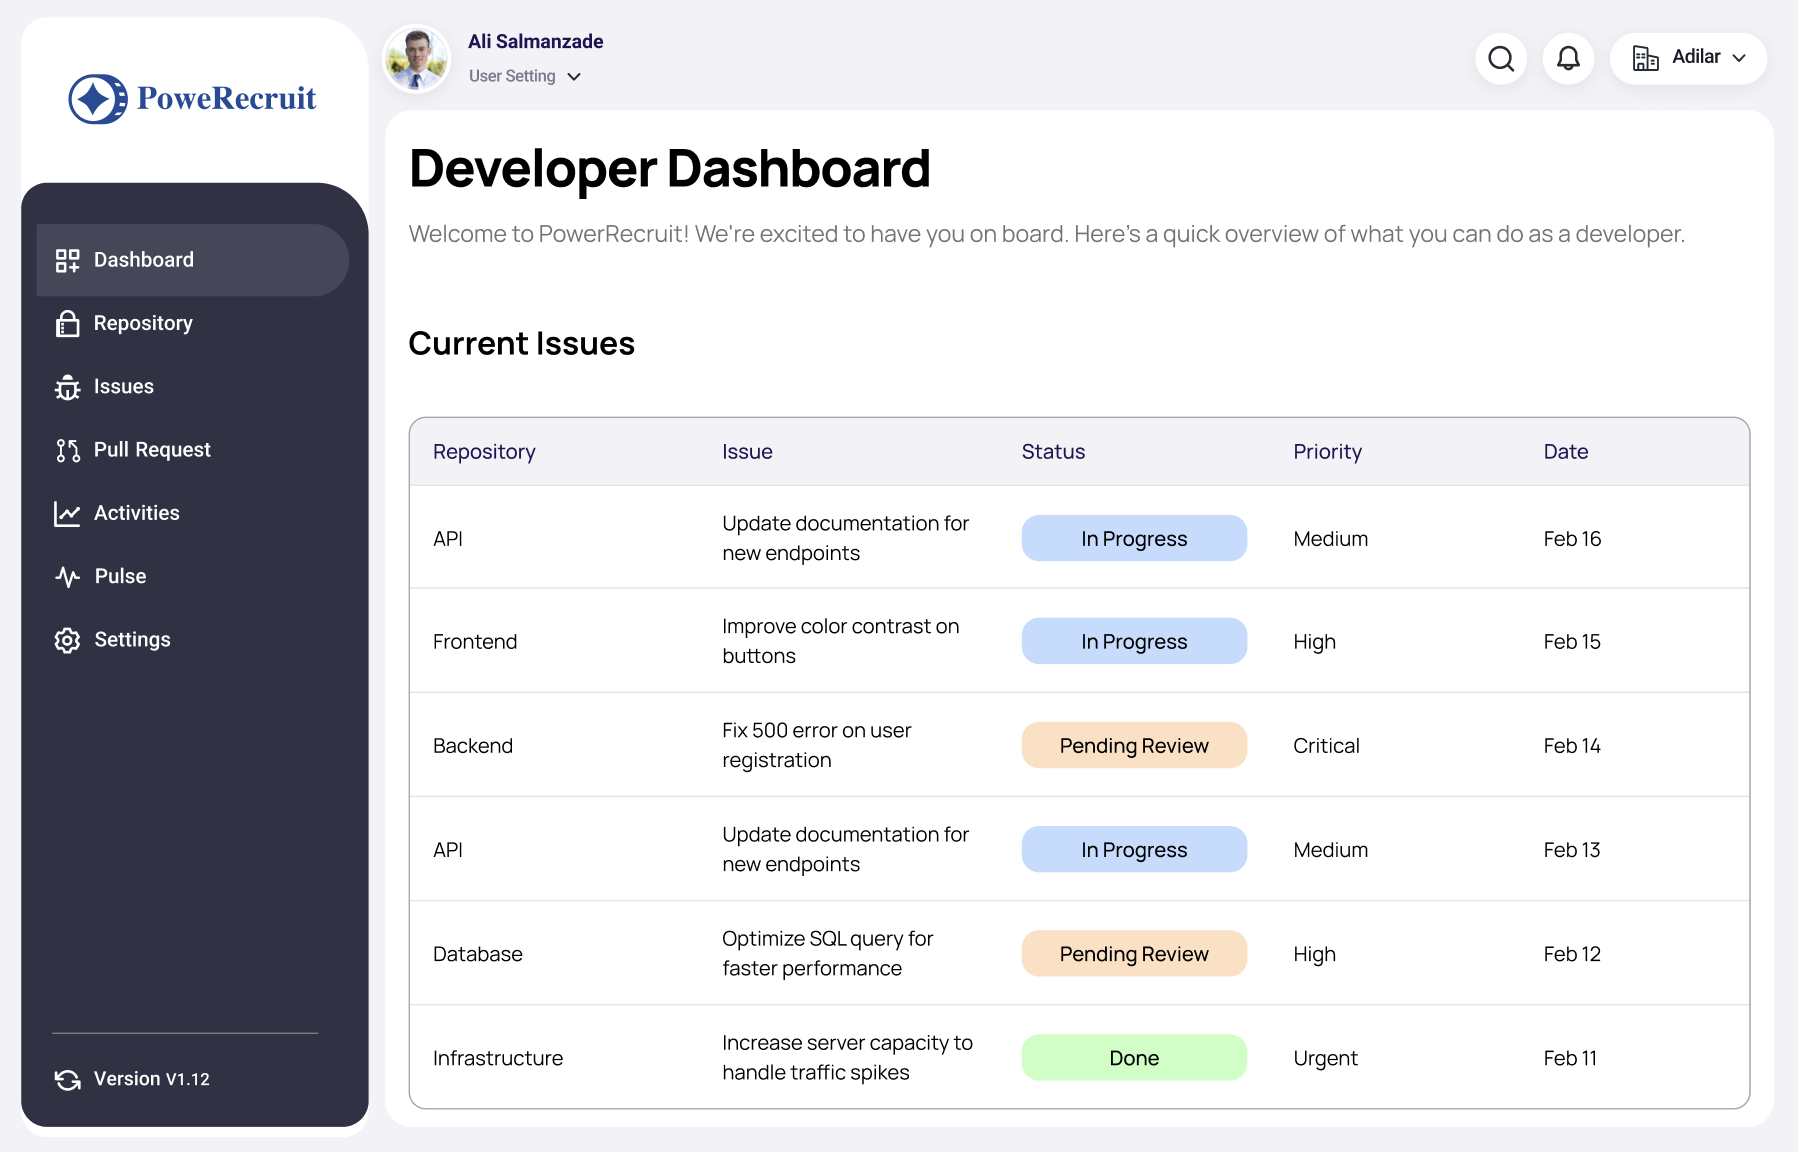Click the Infrastructure repository cell

(498, 1058)
